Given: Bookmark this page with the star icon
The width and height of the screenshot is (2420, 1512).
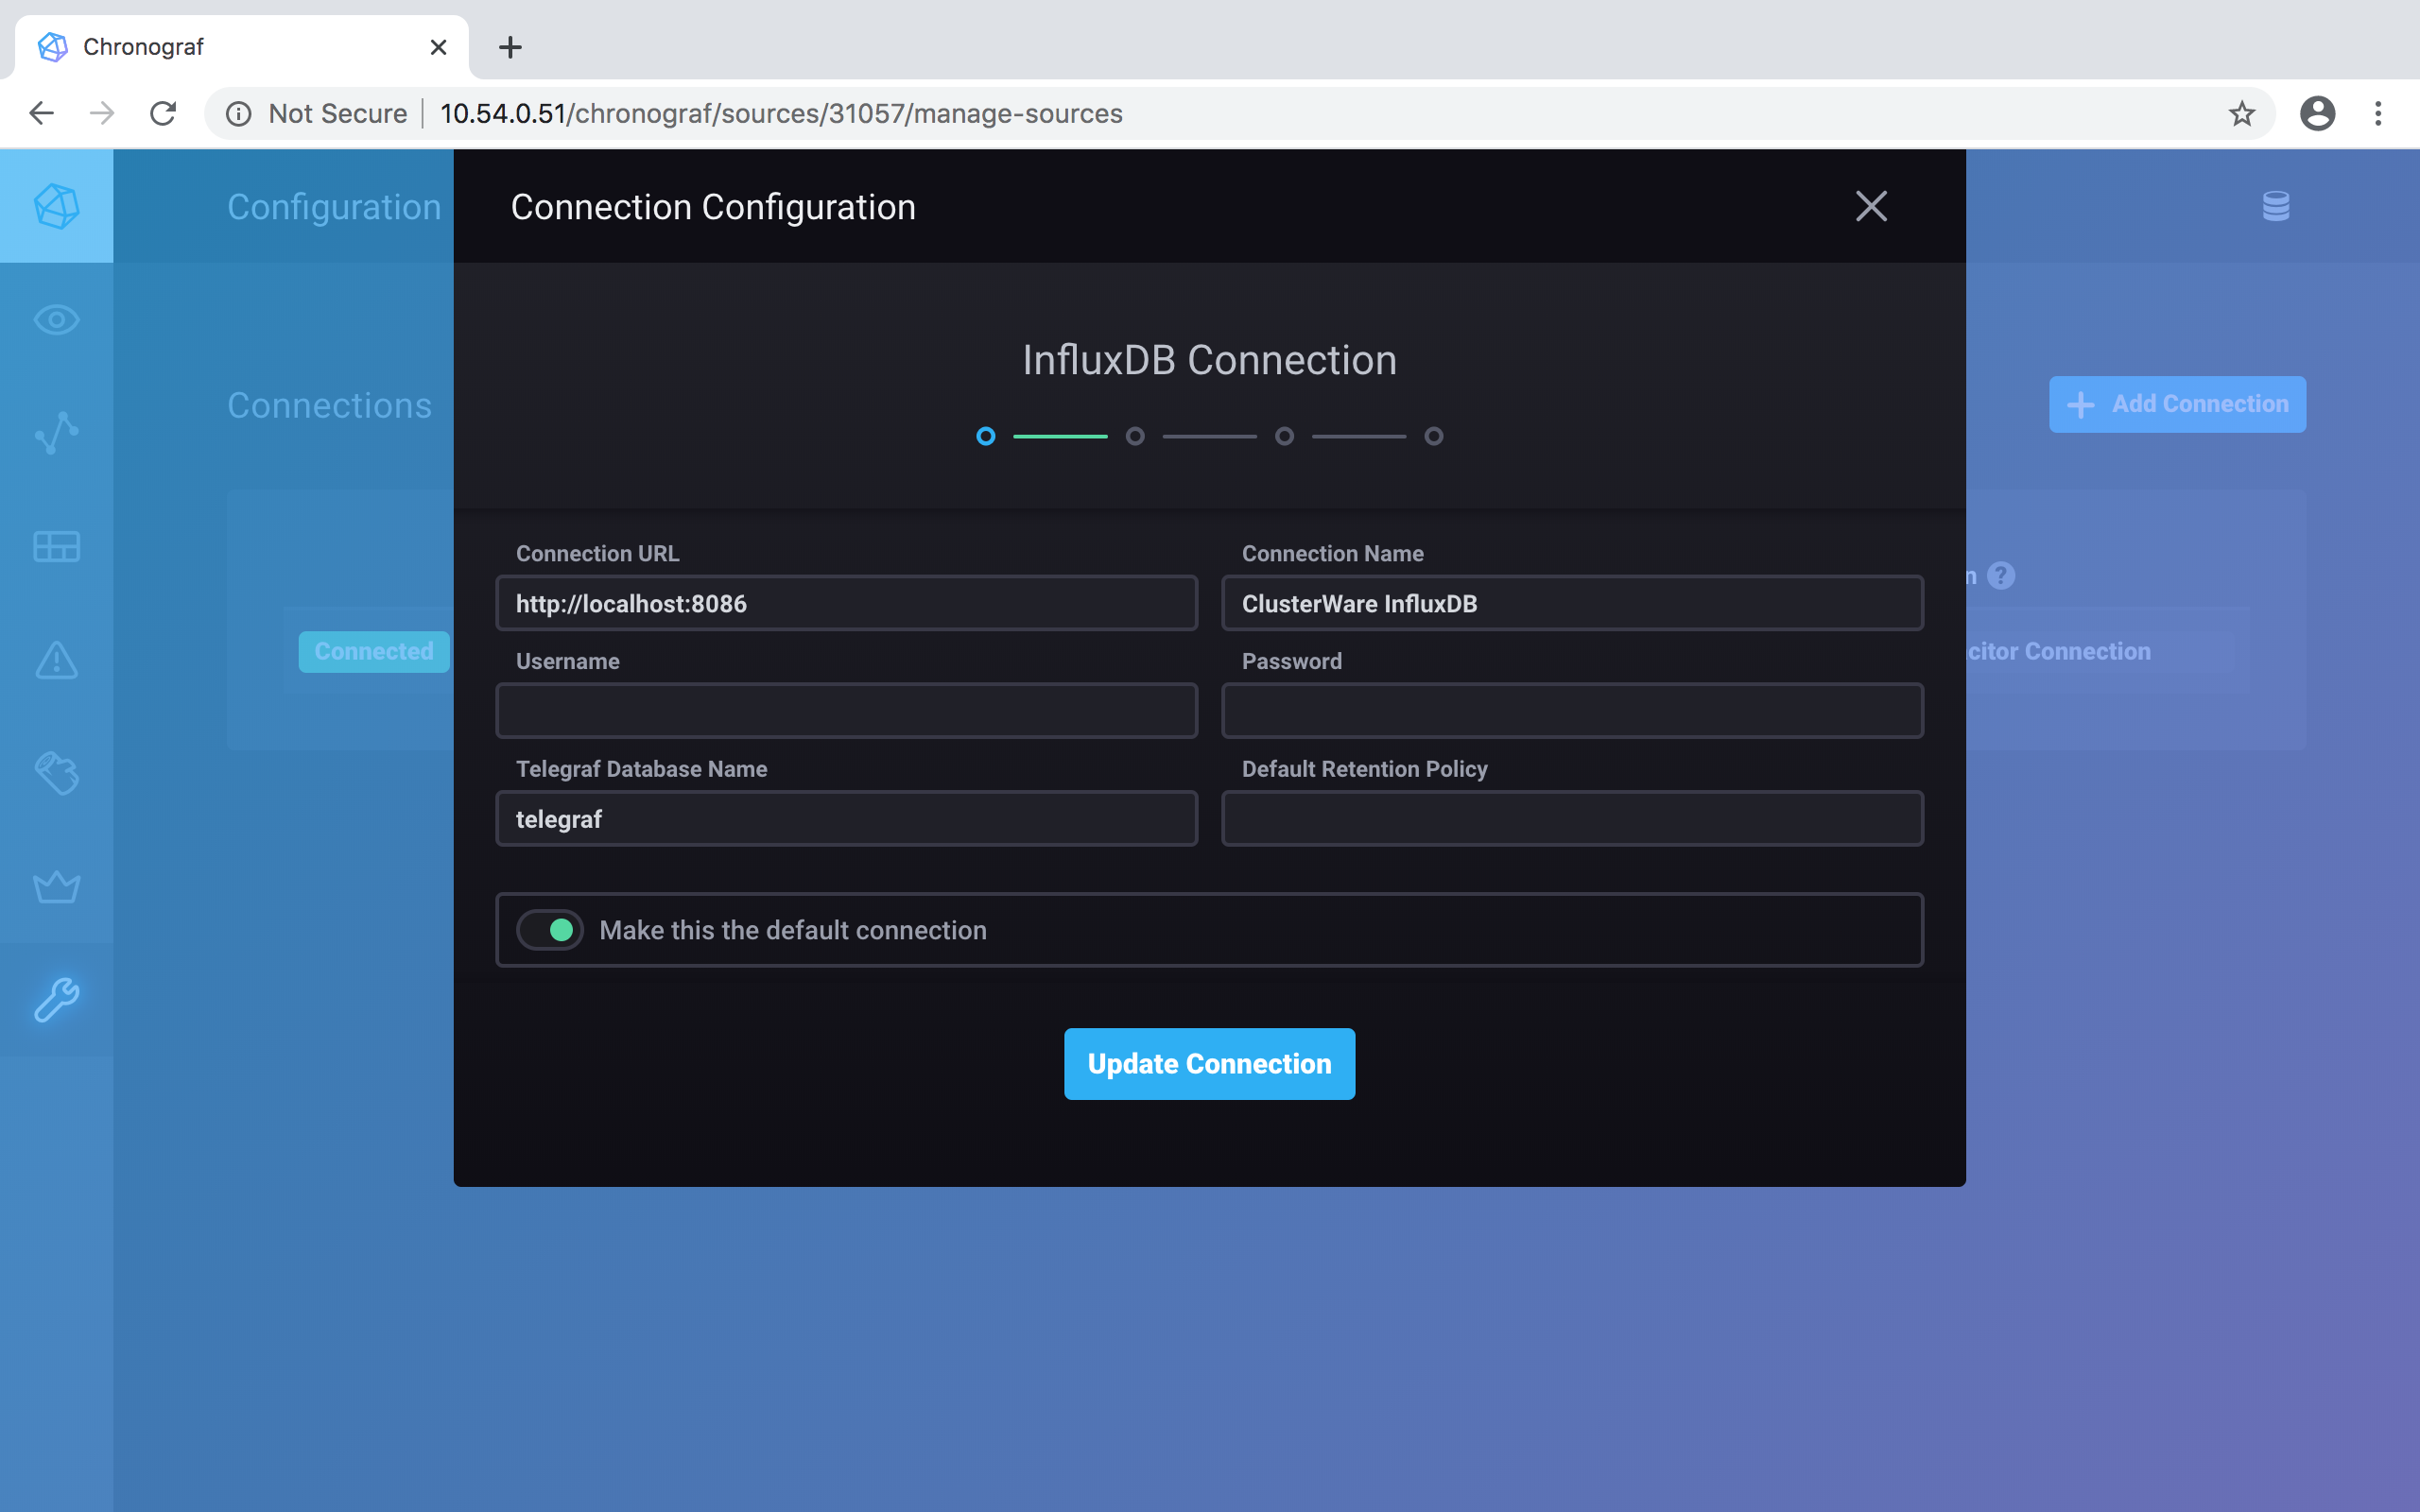Looking at the screenshot, I should coord(2242,113).
